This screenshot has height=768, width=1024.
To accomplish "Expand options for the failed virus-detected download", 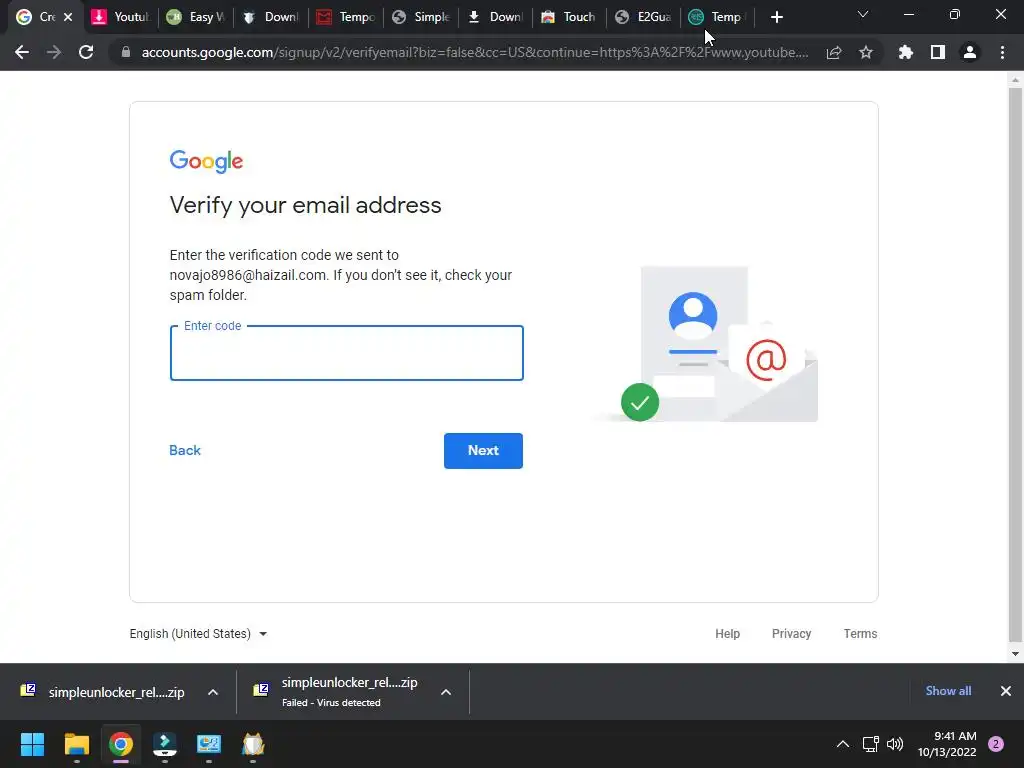I will [446, 692].
